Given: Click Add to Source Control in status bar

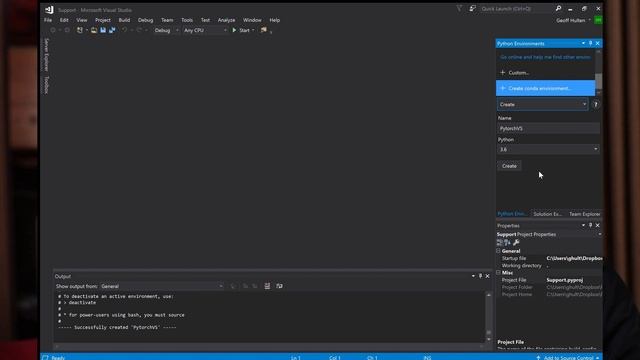Looking at the screenshot, I should point(569,358).
